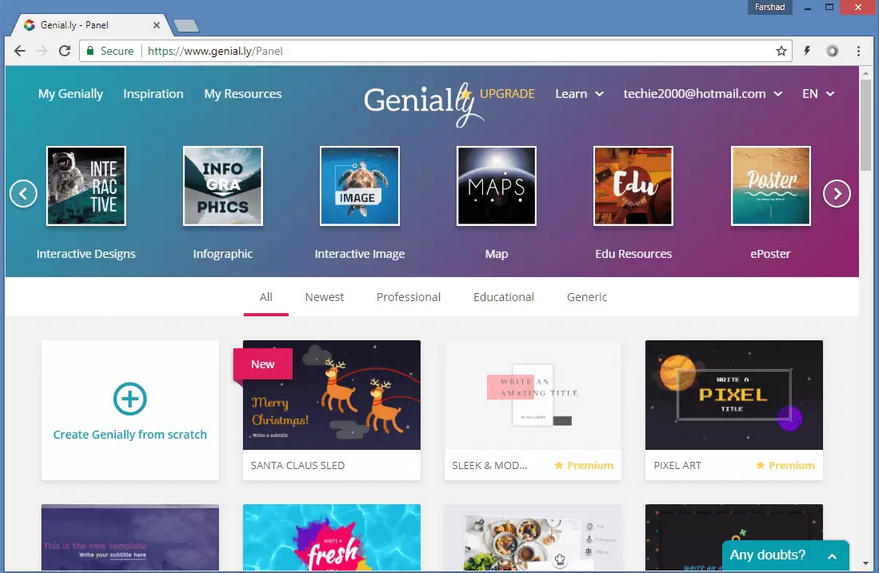The height and width of the screenshot is (573, 879).
Task: Open the EN language dropdown
Action: point(818,94)
